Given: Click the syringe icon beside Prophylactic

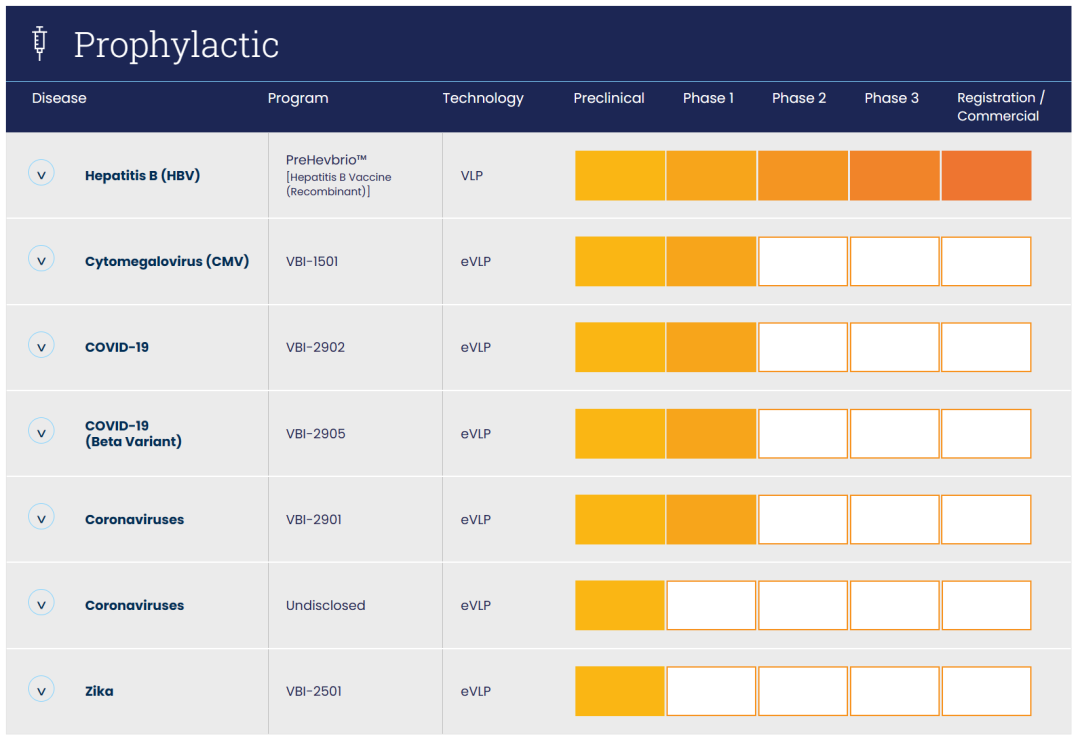Looking at the screenshot, I should (x=40, y=43).
